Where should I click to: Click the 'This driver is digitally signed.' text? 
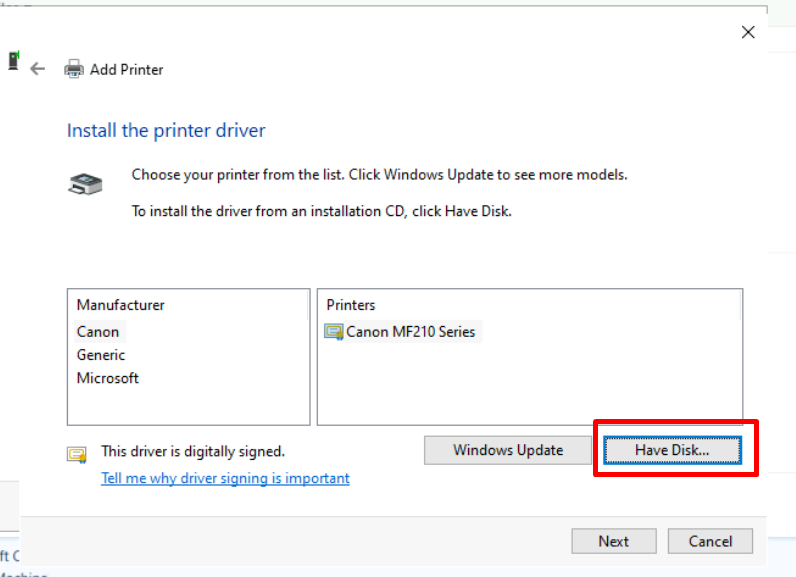pos(193,451)
